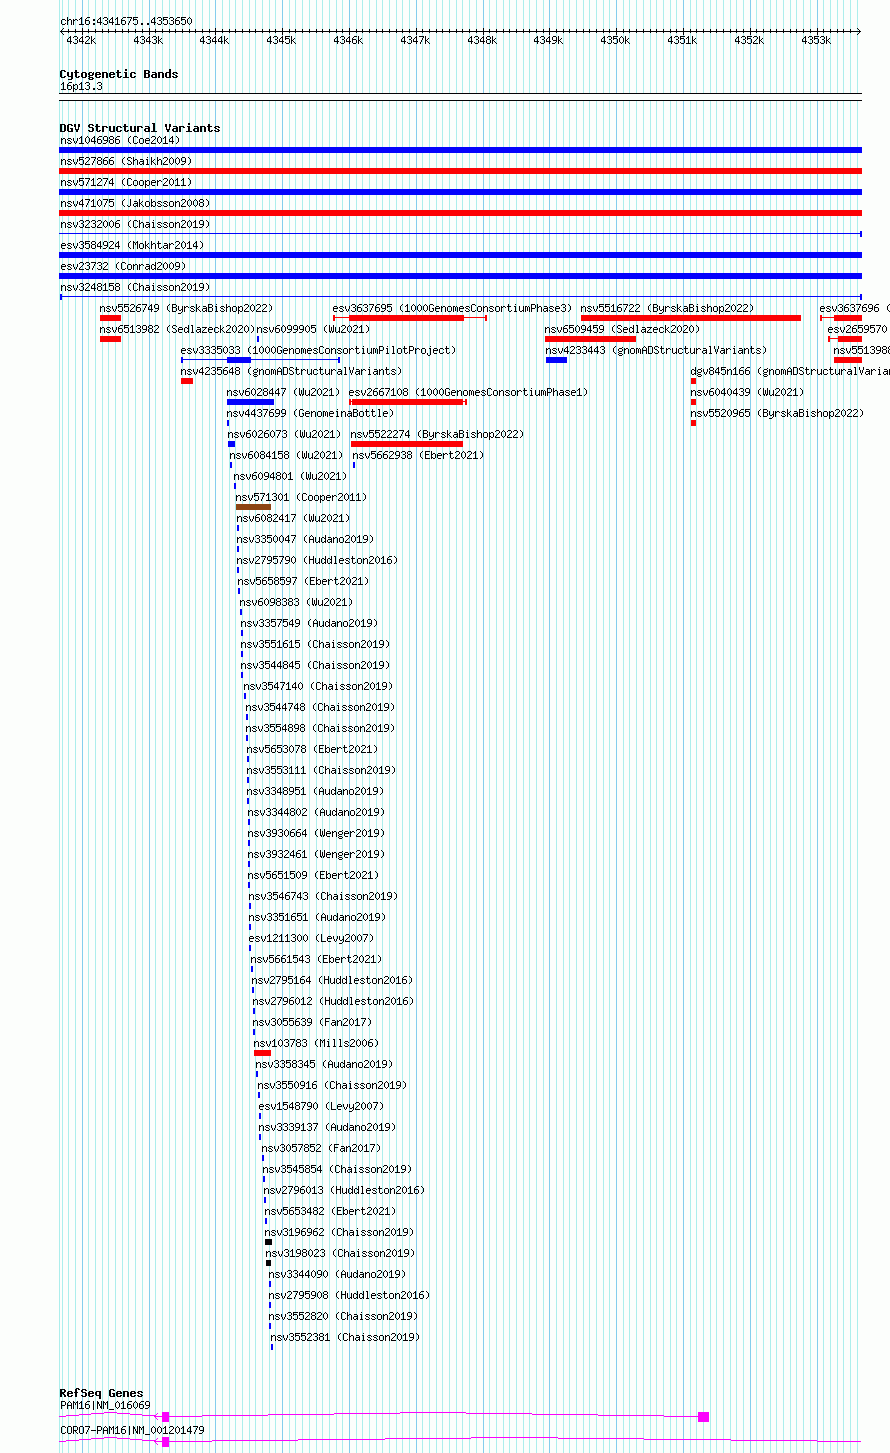Click nsv5520965 (ByrskaBishop2022) label
890x1453 pixels.
point(777,413)
